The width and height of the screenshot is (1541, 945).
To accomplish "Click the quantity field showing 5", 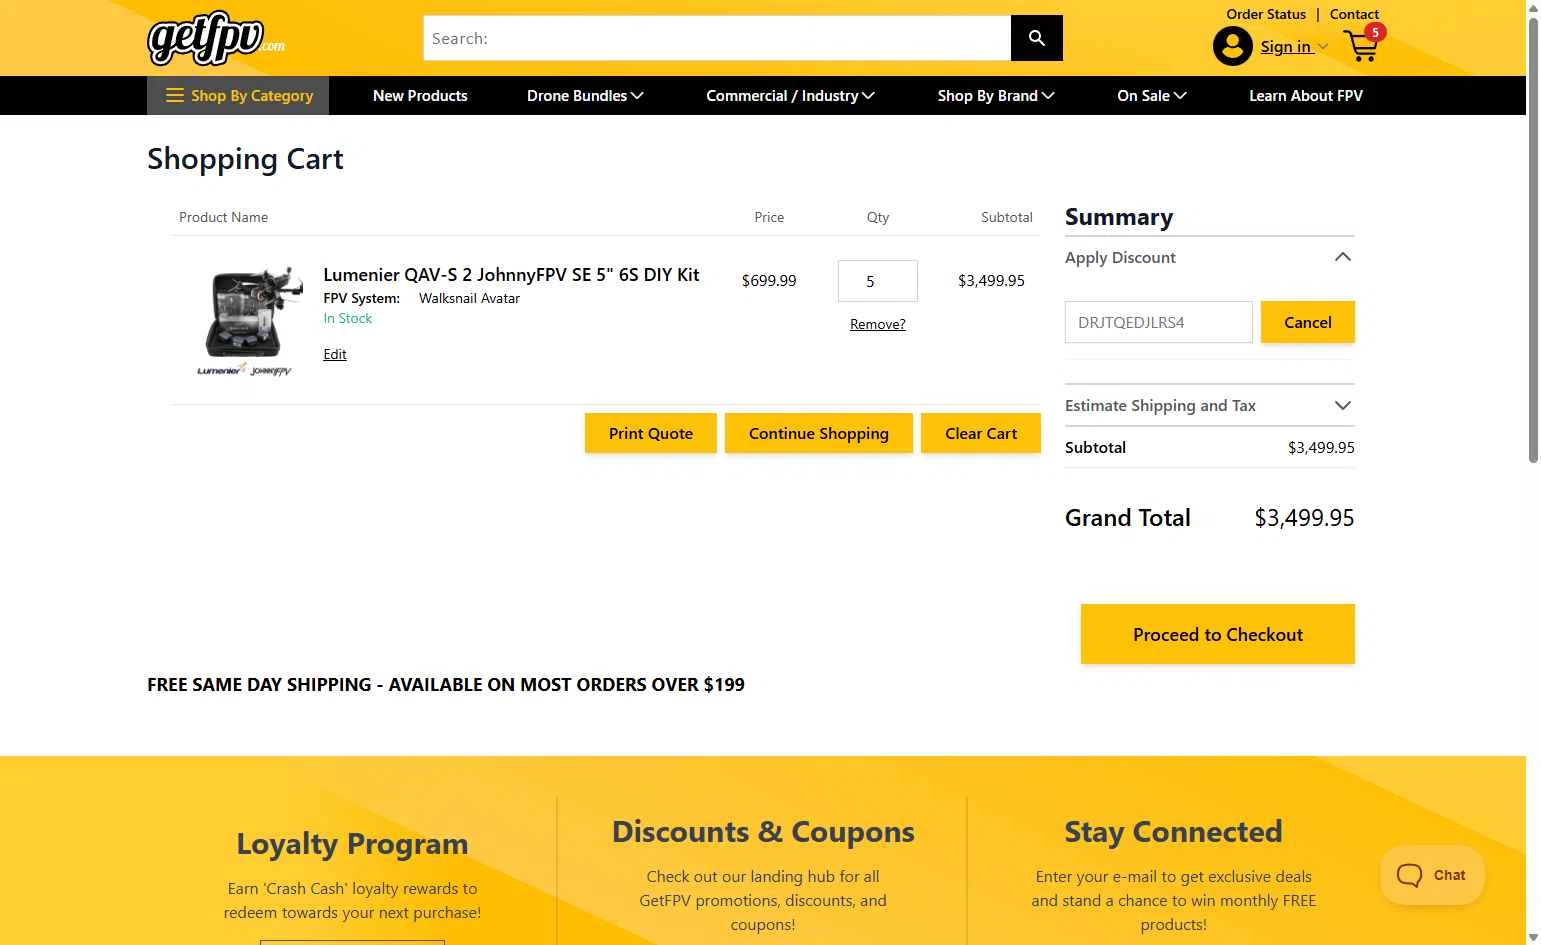I will (x=878, y=281).
